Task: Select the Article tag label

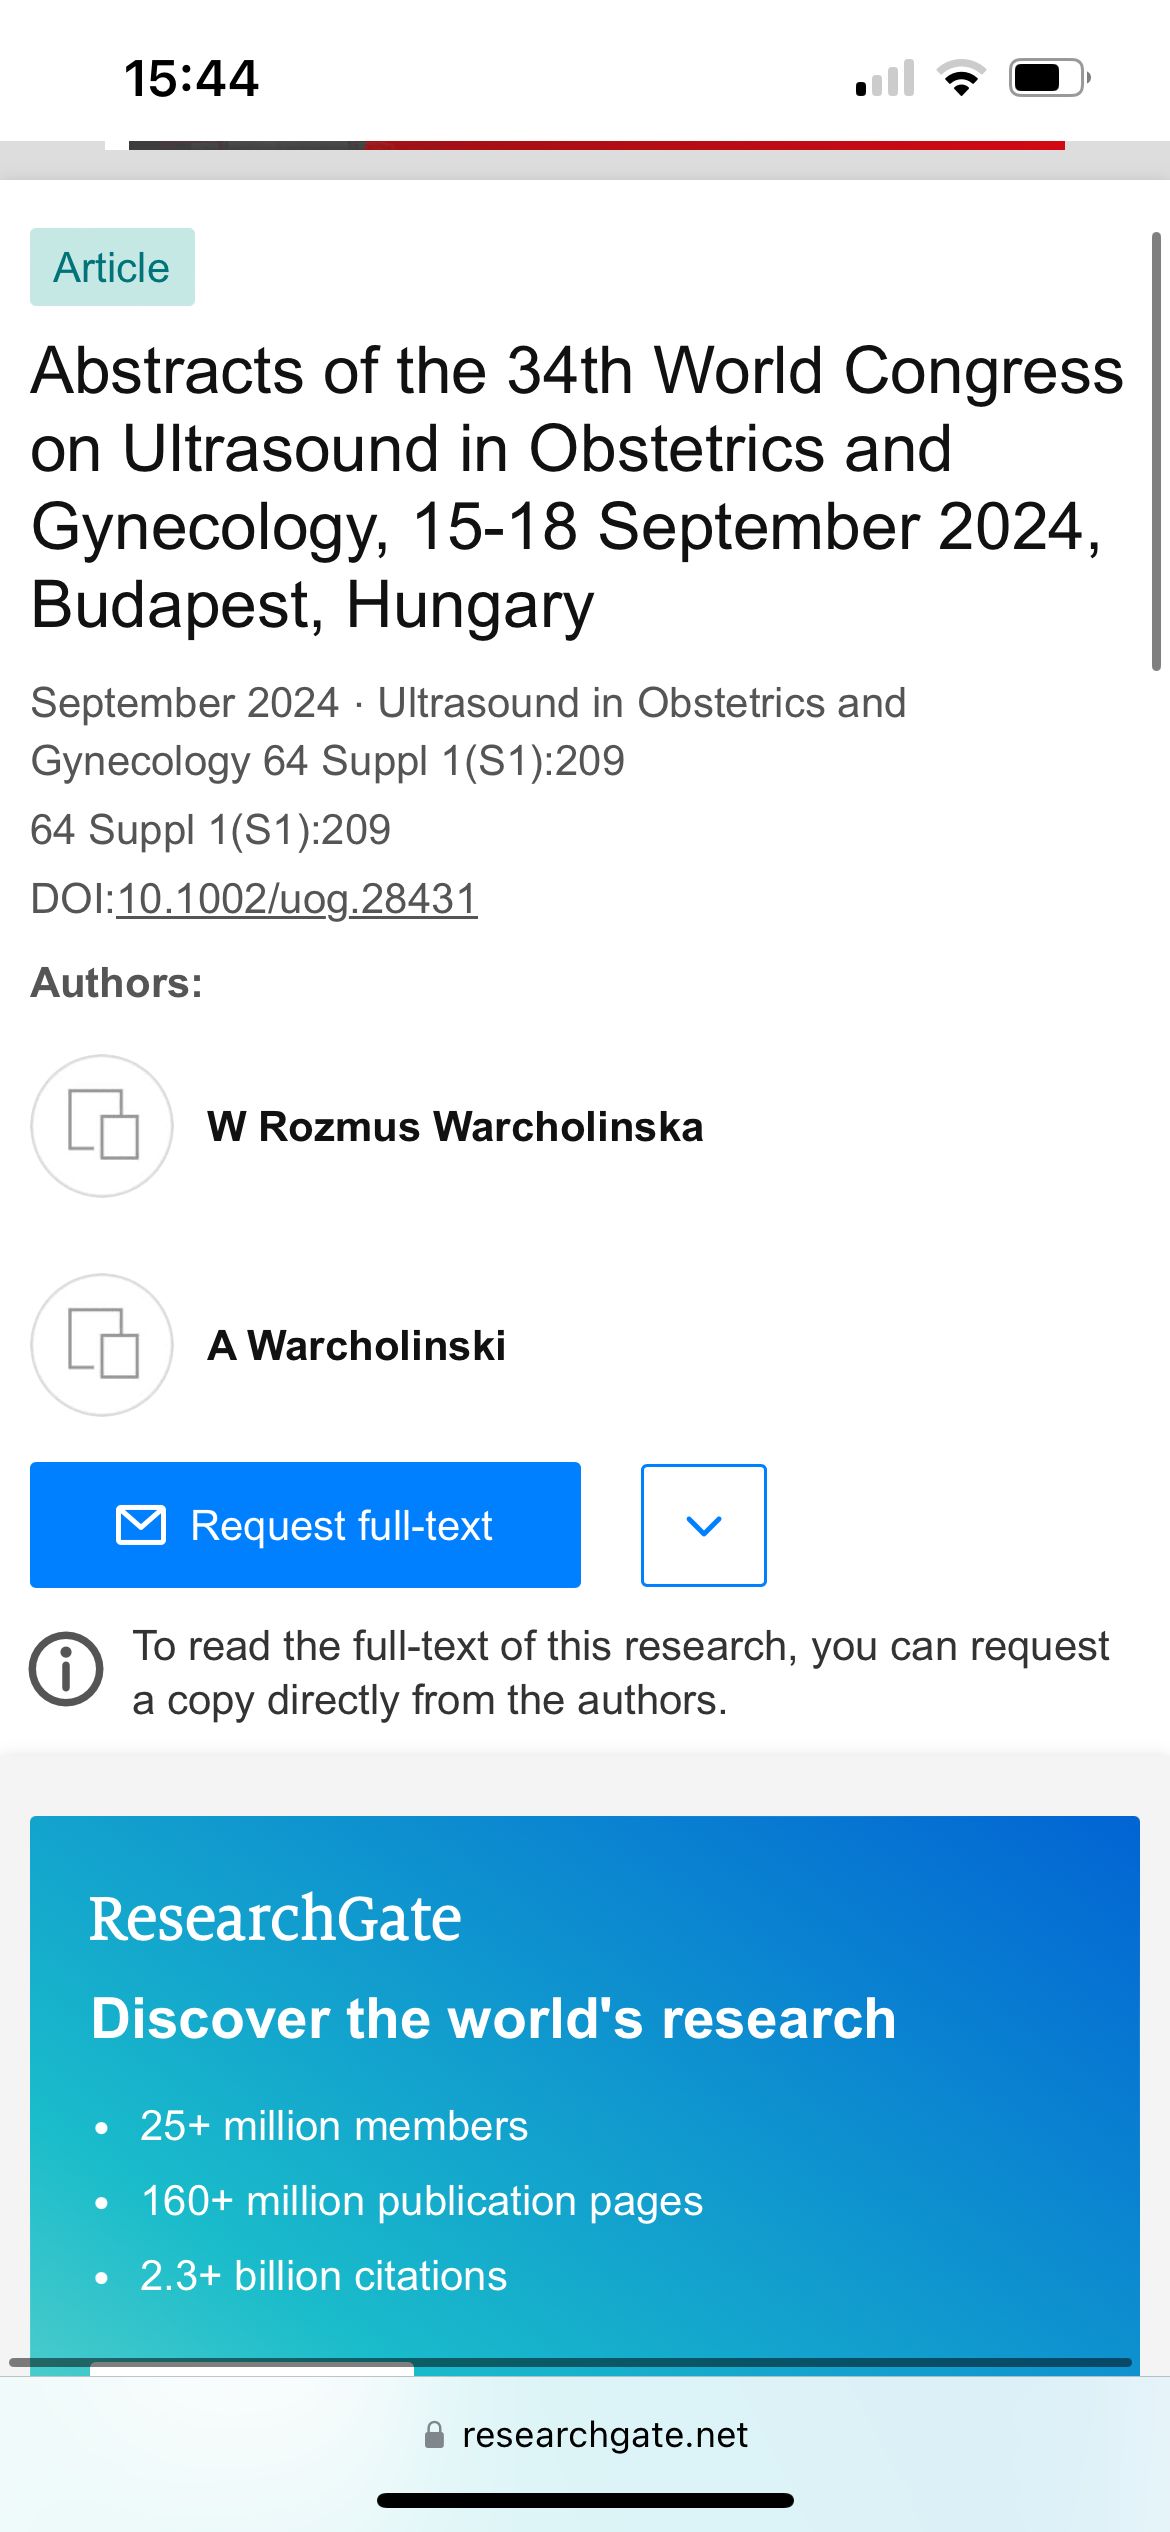Action: tap(112, 266)
